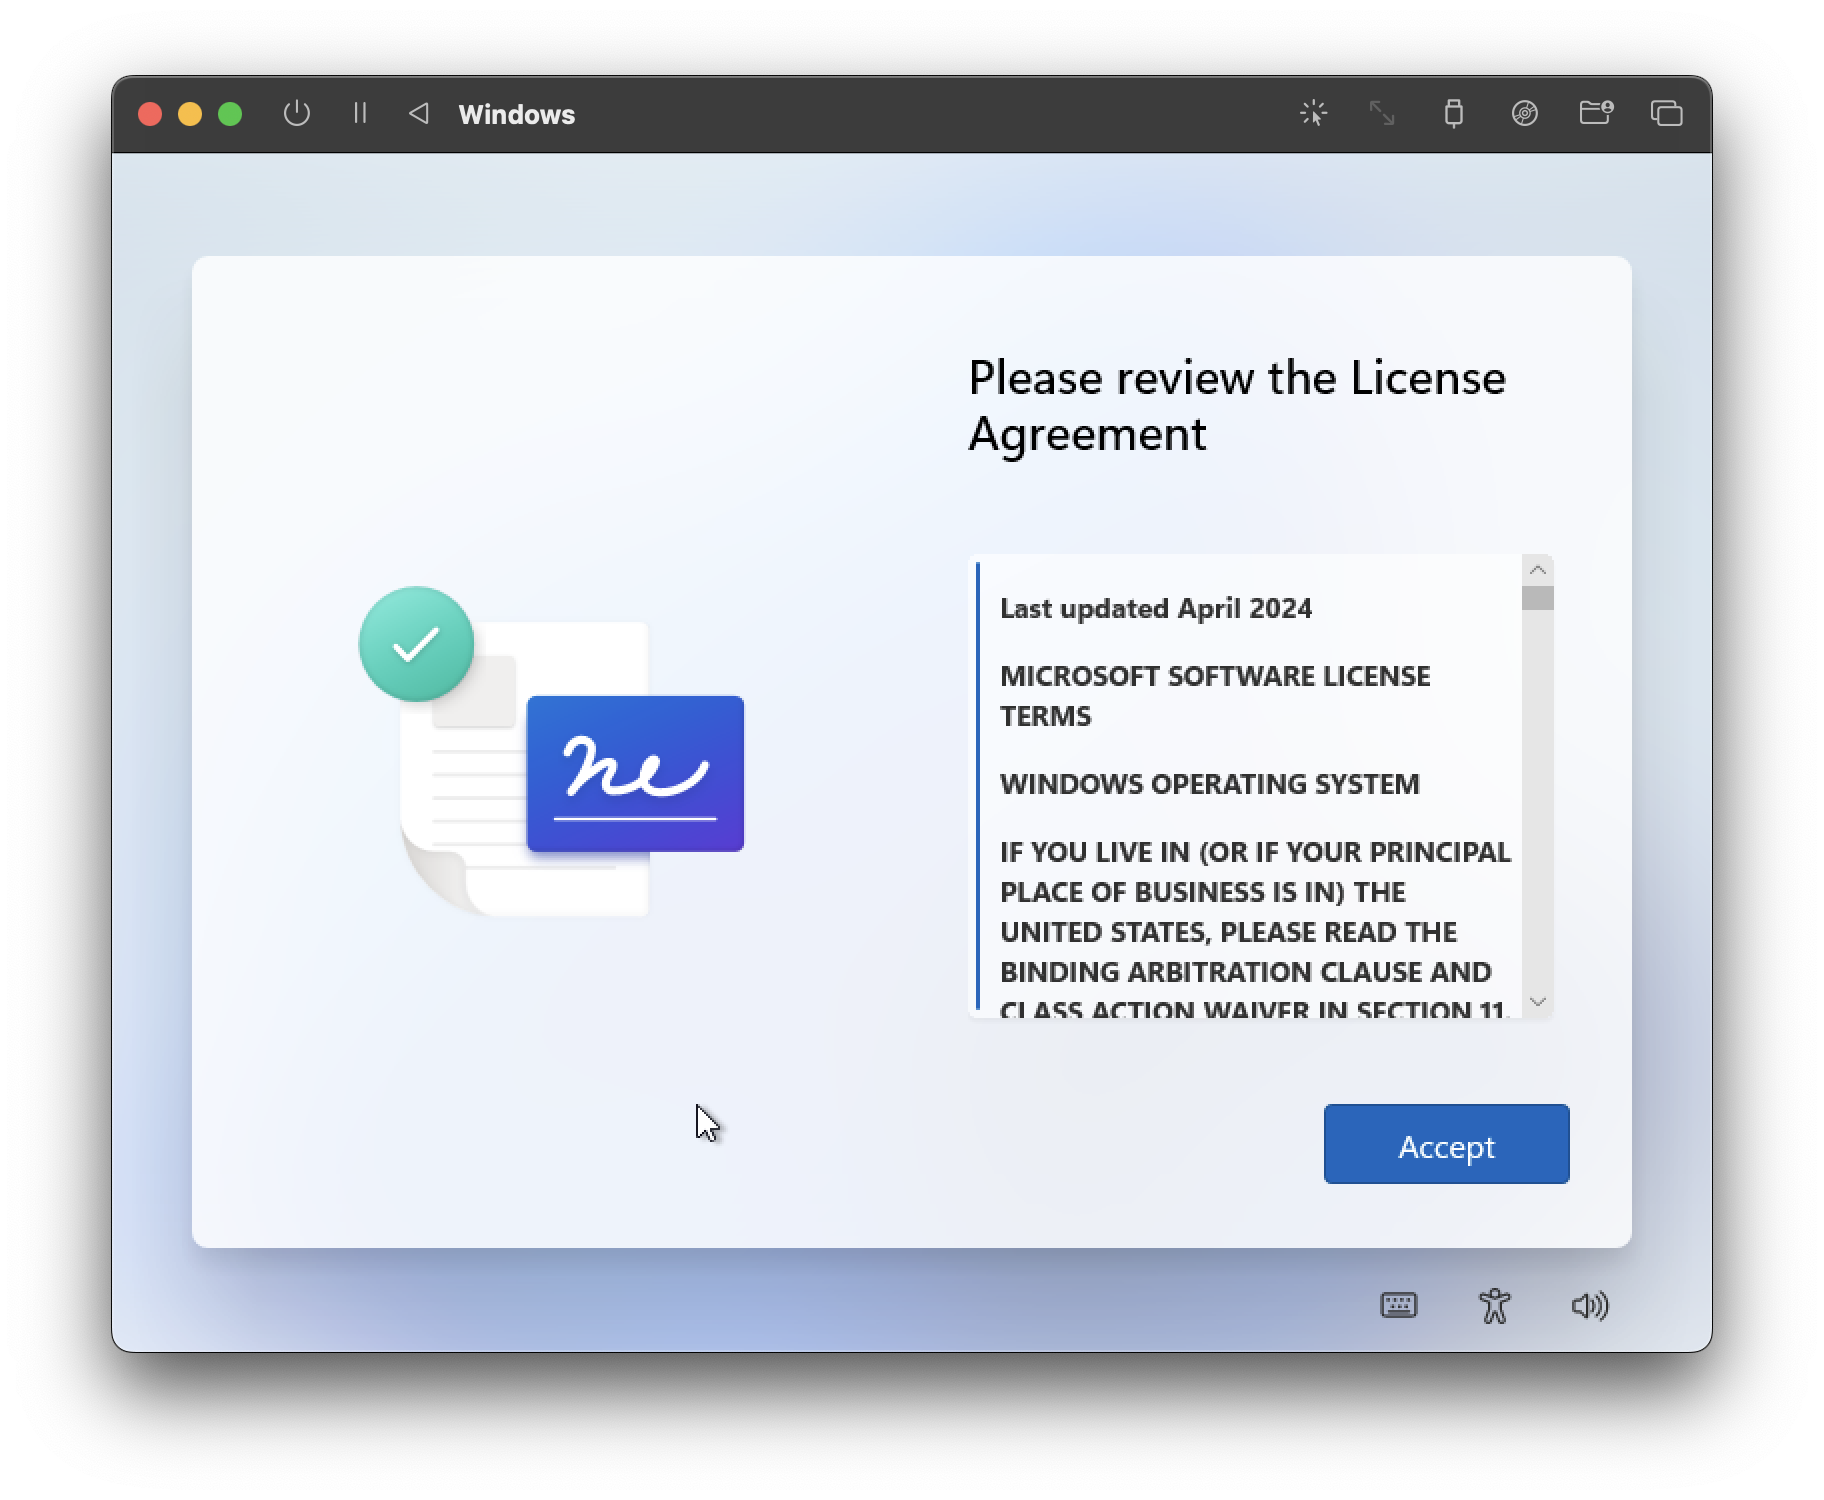Open the on-screen keyboard icon
The width and height of the screenshot is (1824, 1500).
pyautogui.click(x=1399, y=1305)
